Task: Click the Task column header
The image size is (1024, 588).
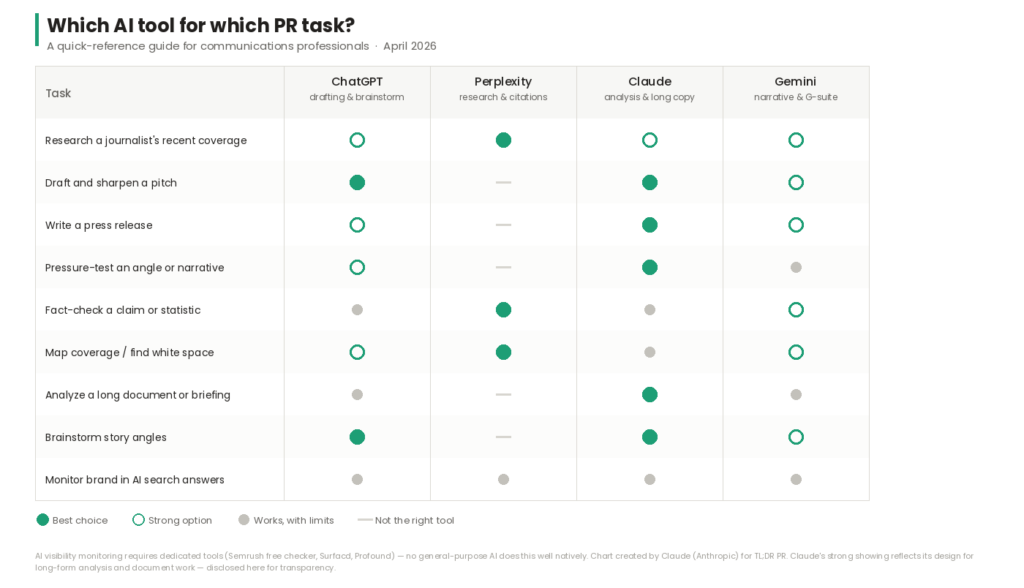Action: tap(58, 93)
